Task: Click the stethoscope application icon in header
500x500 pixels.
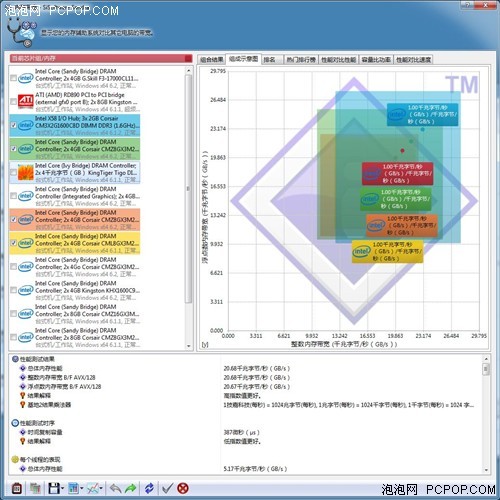Action: [21, 32]
